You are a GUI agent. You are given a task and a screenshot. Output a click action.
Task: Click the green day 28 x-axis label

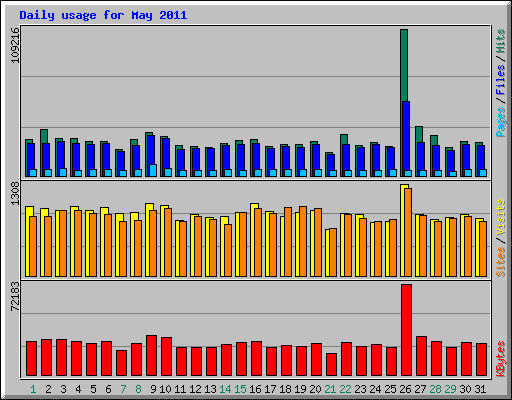pos(435,389)
